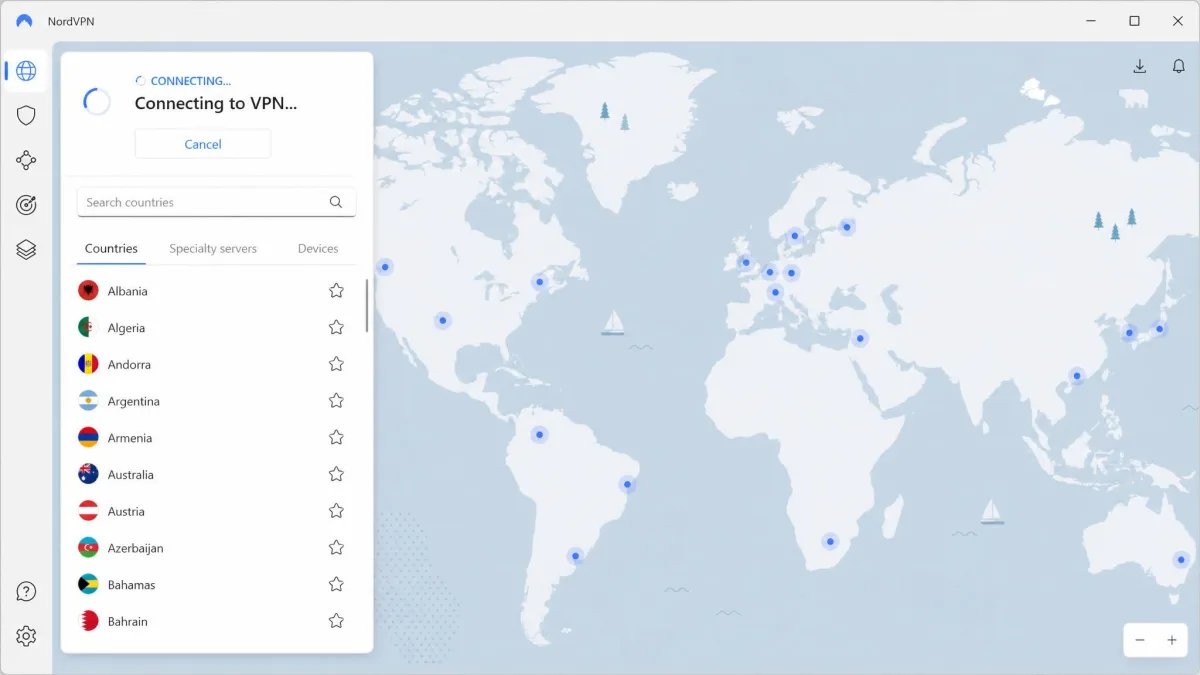The image size is (1200, 675).
Task: Click the download icon at top right
Action: [1139, 66]
